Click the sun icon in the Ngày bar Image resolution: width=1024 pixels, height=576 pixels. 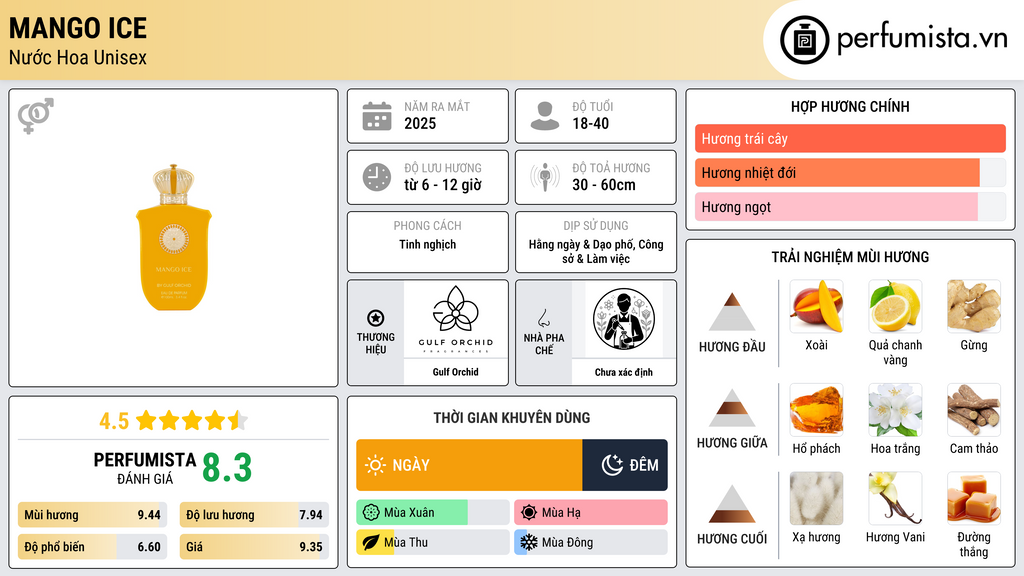tap(375, 465)
